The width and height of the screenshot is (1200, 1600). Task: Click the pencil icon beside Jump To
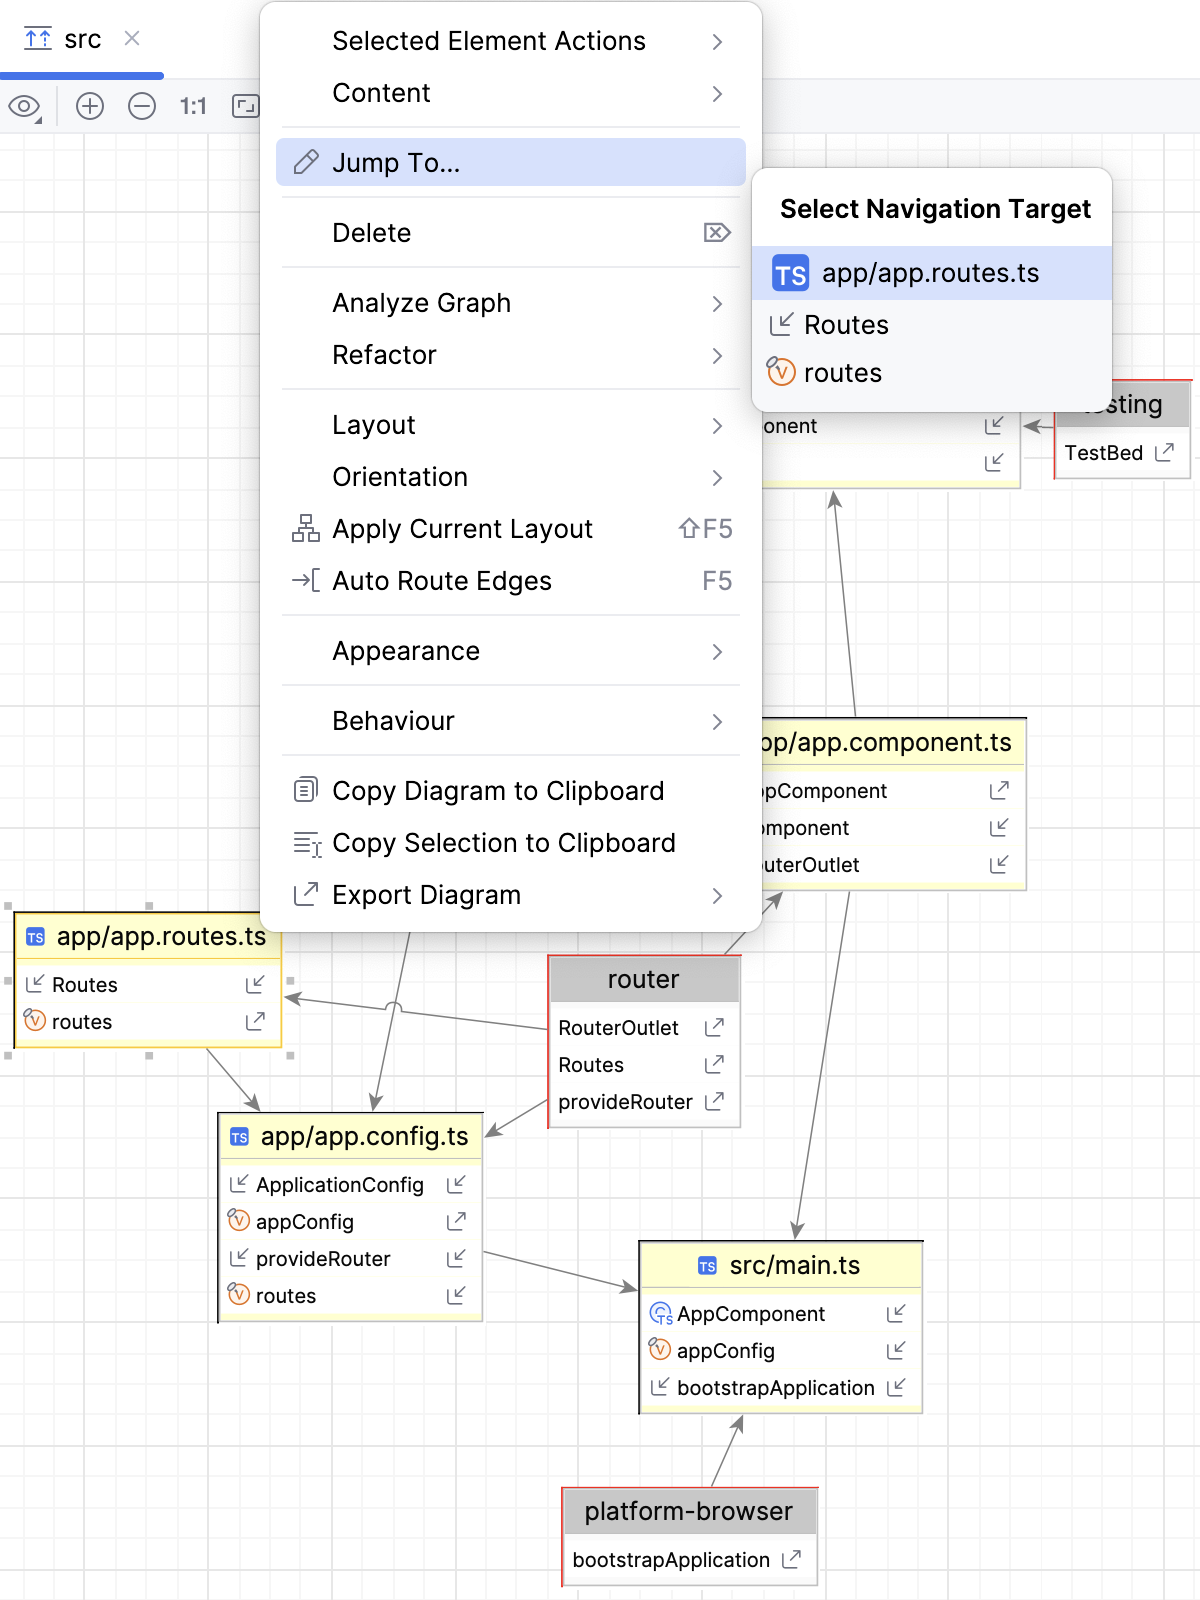(x=306, y=162)
